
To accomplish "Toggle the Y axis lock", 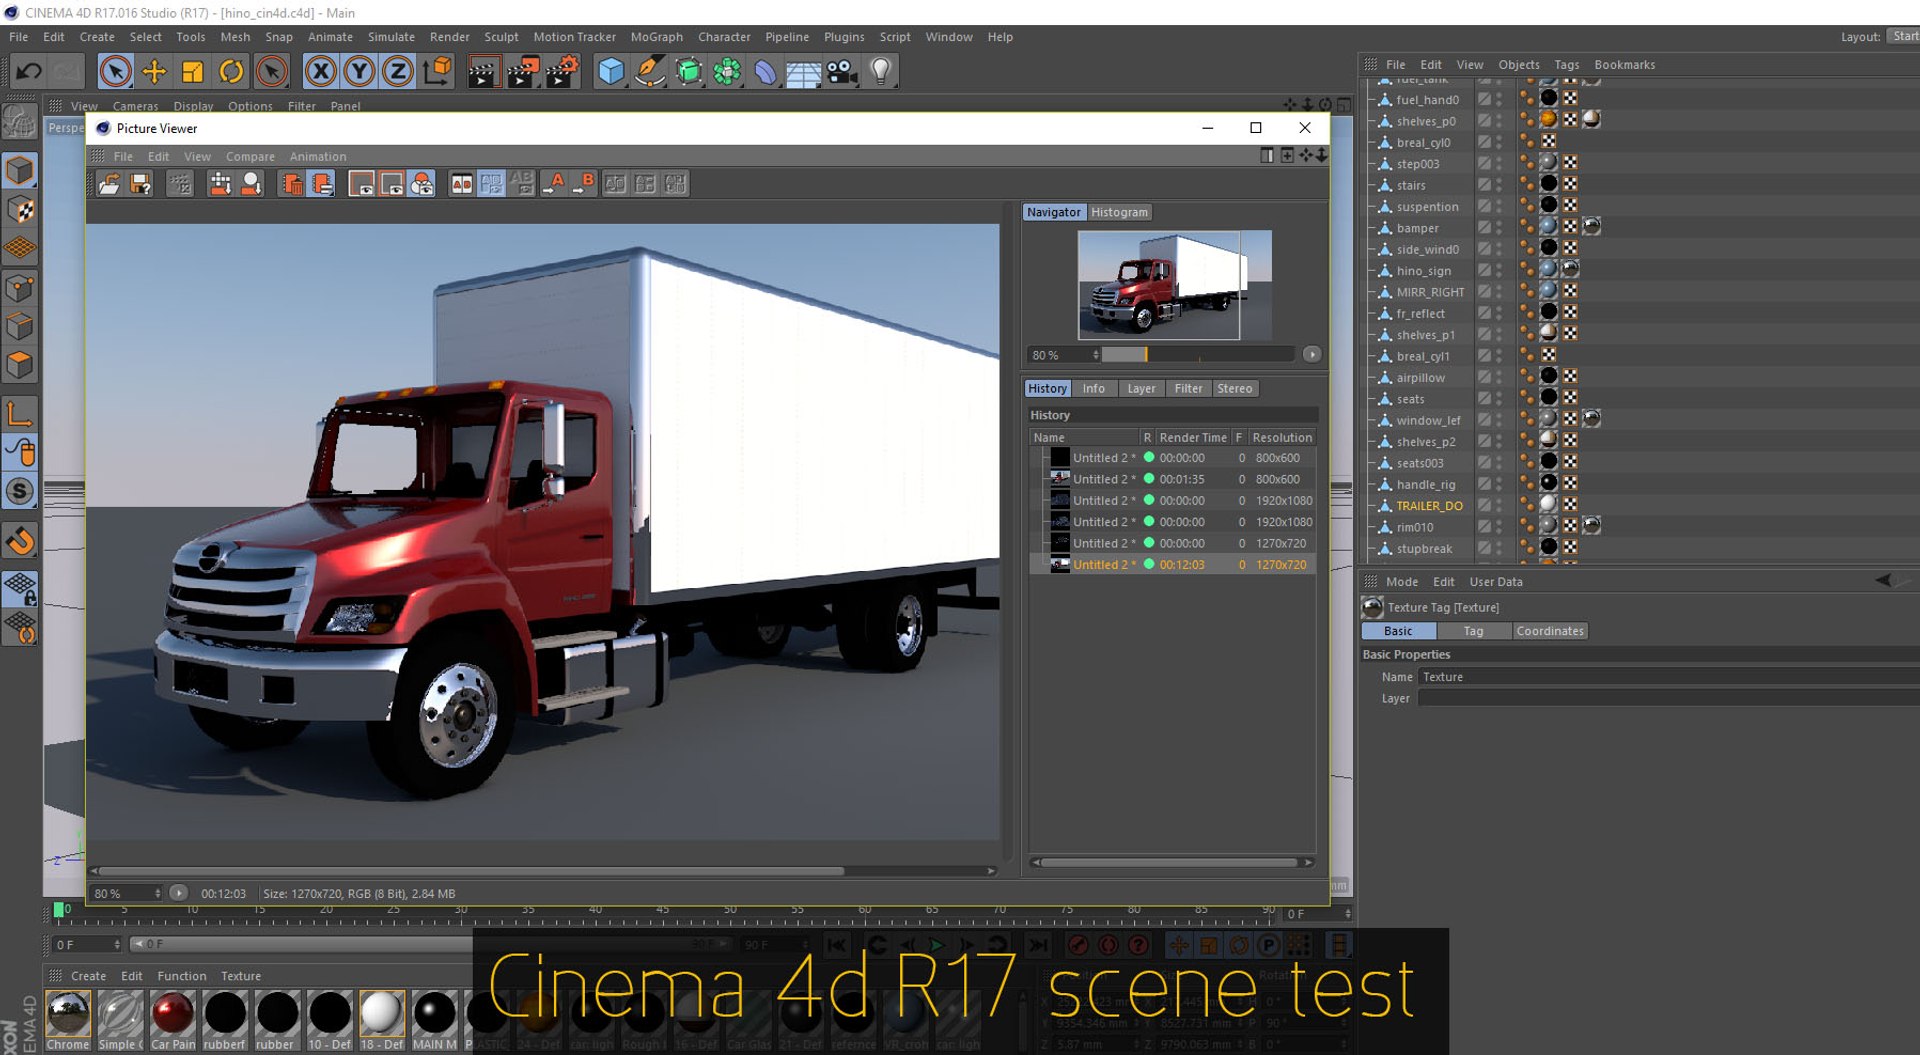I will point(359,71).
